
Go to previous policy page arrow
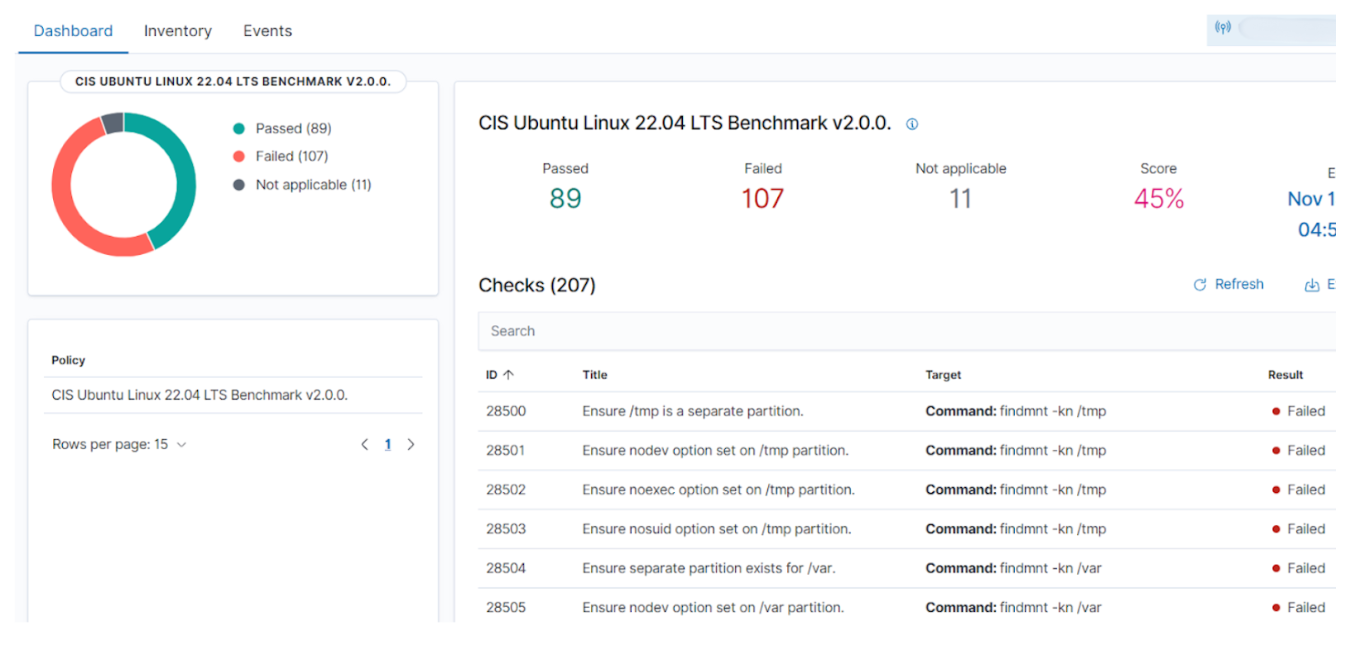365,444
